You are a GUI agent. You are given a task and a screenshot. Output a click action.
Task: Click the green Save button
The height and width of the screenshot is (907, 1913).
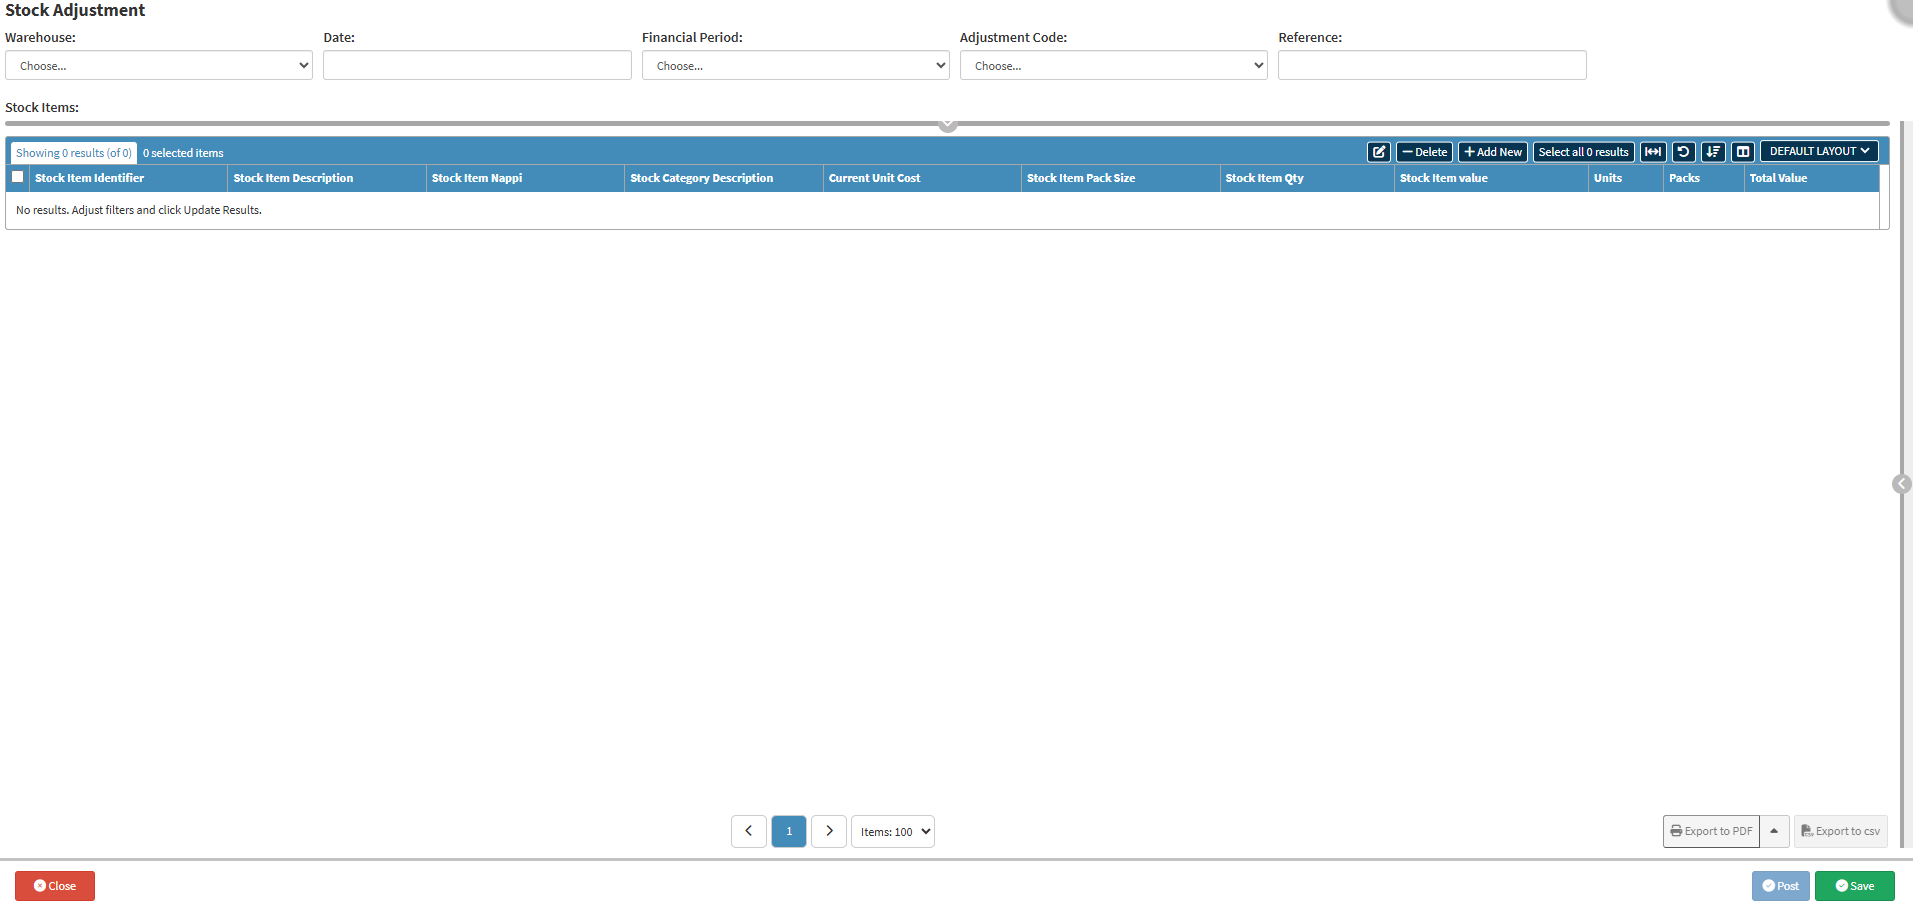tap(1854, 886)
